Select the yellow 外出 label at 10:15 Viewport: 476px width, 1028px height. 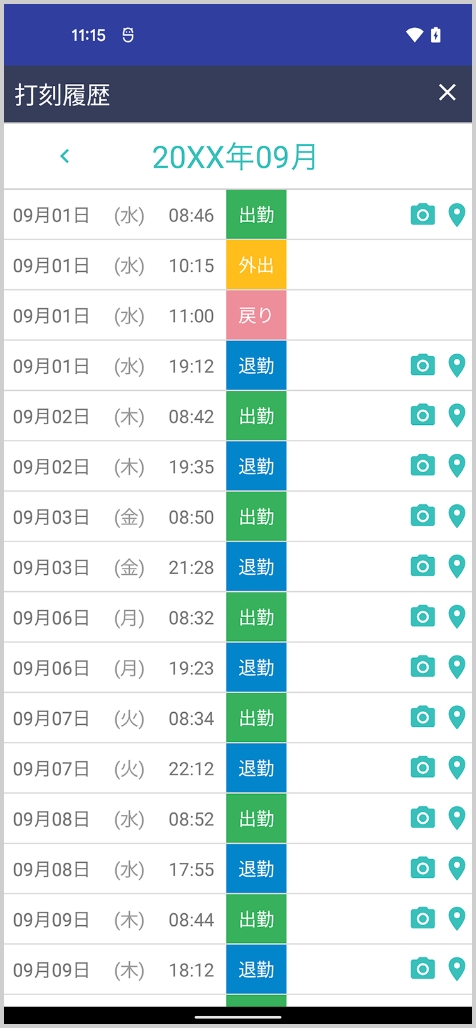(256, 265)
